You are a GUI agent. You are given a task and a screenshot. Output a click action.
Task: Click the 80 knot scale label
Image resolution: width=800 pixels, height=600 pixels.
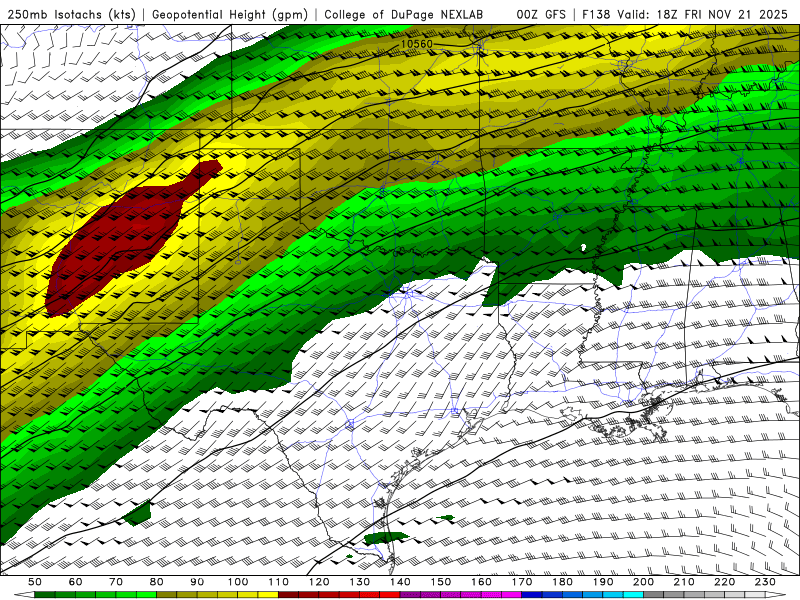coord(157,582)
